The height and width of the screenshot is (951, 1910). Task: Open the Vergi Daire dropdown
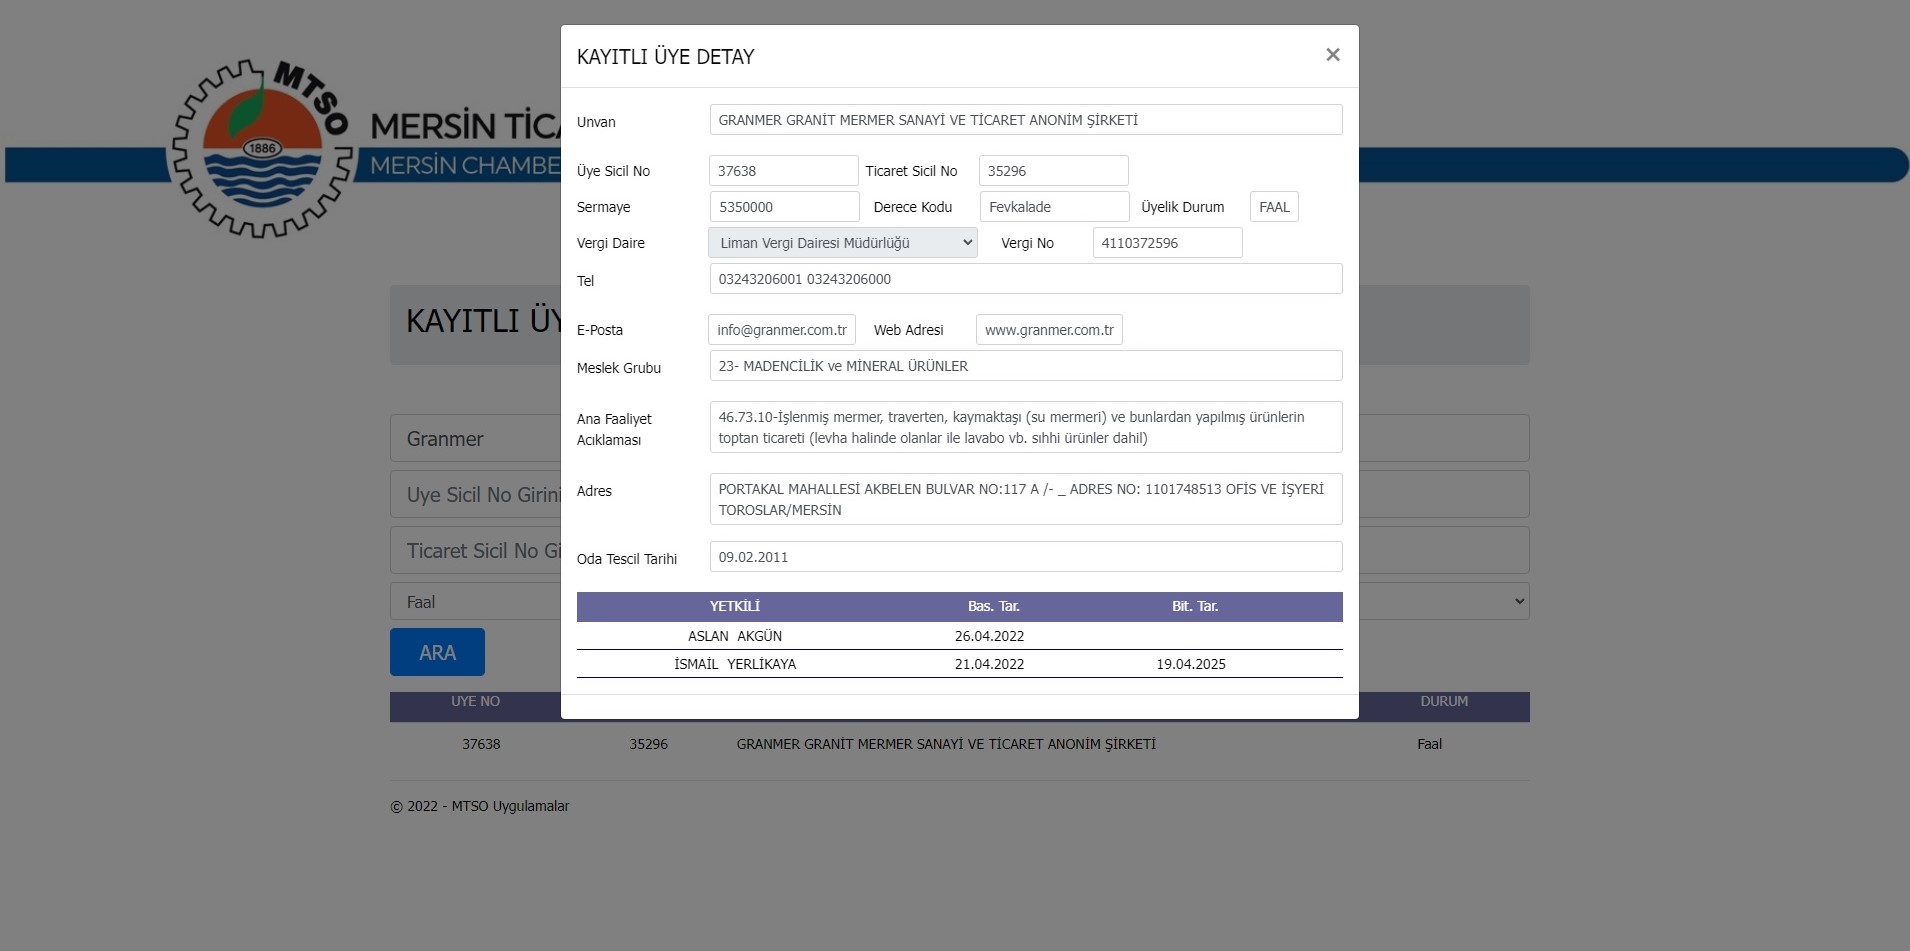click(842, 243)
